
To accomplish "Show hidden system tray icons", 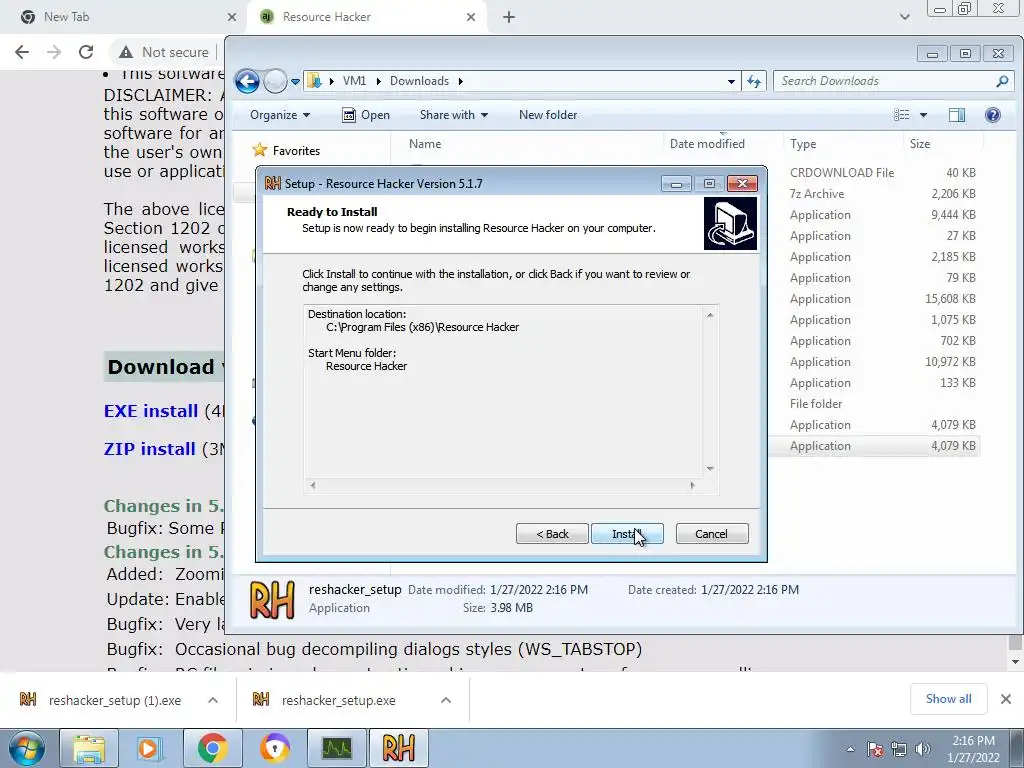I will tap(850, 749).
